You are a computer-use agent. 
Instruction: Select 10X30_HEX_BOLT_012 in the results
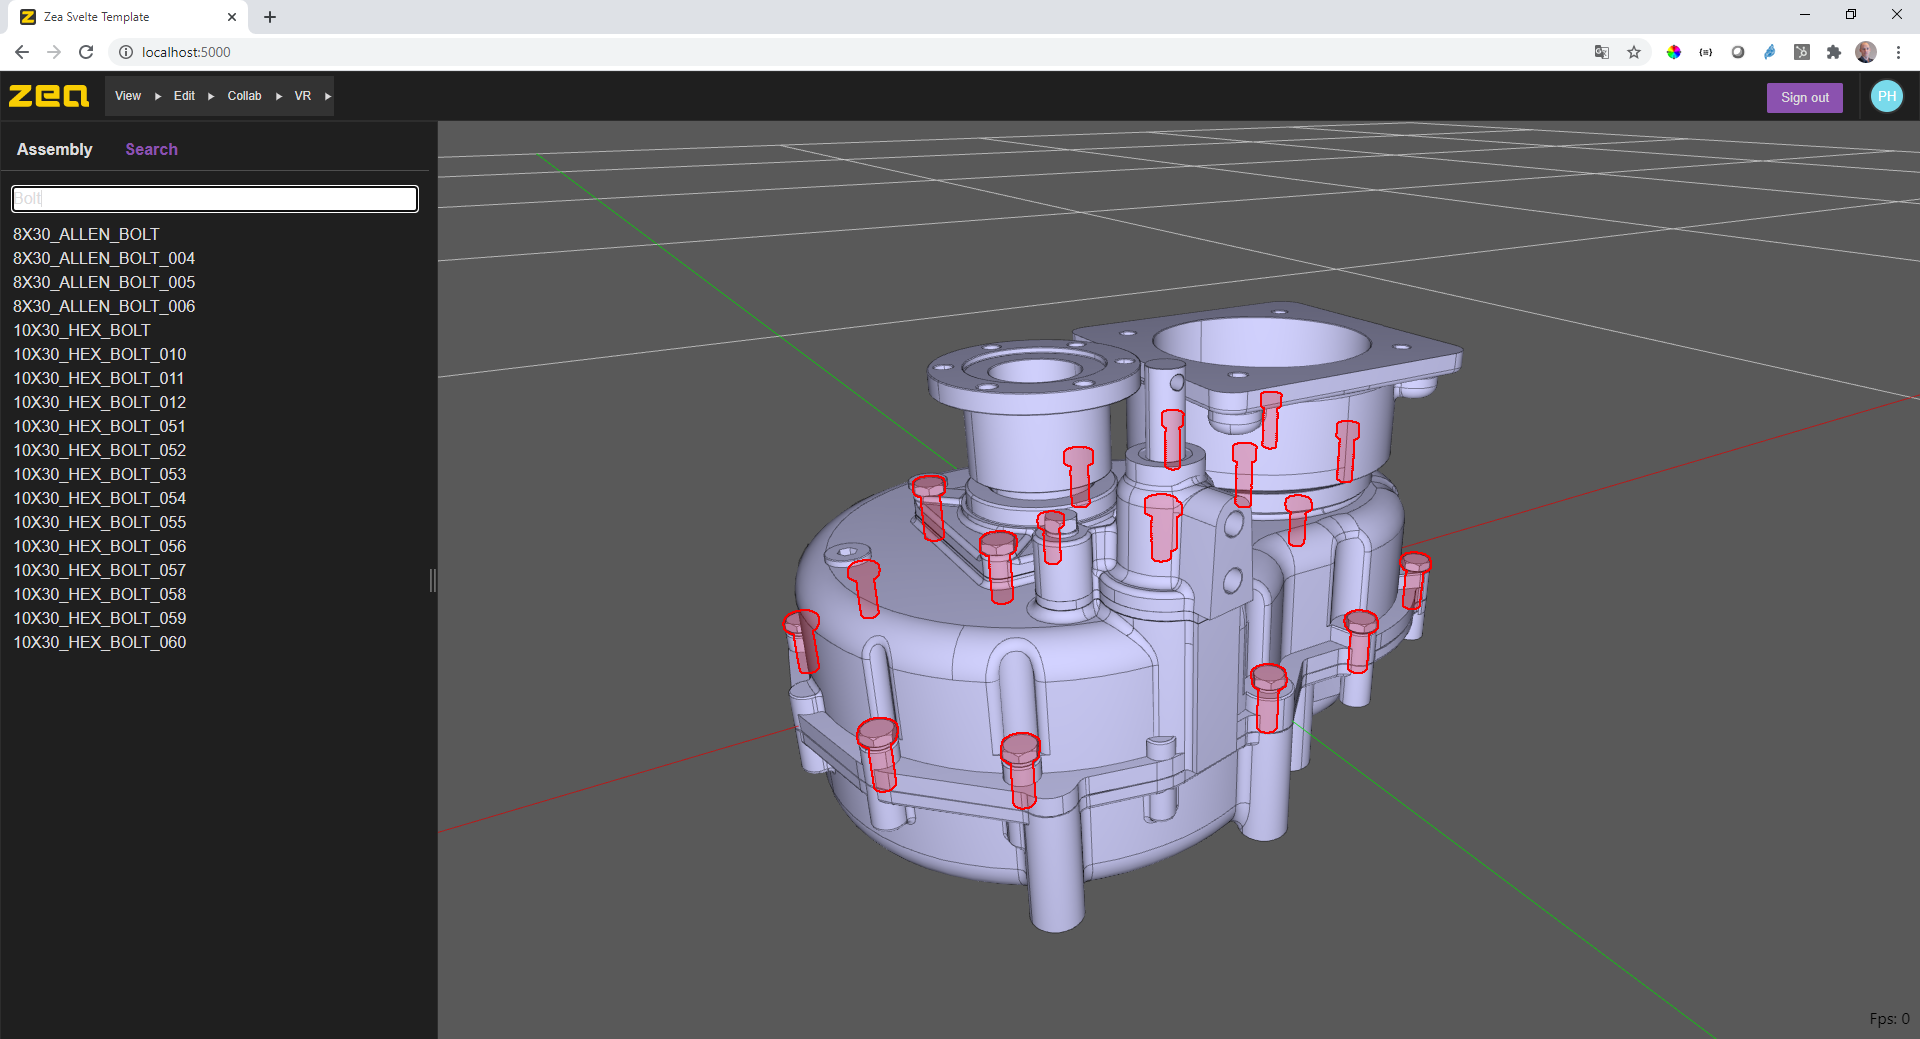(100, 402)
